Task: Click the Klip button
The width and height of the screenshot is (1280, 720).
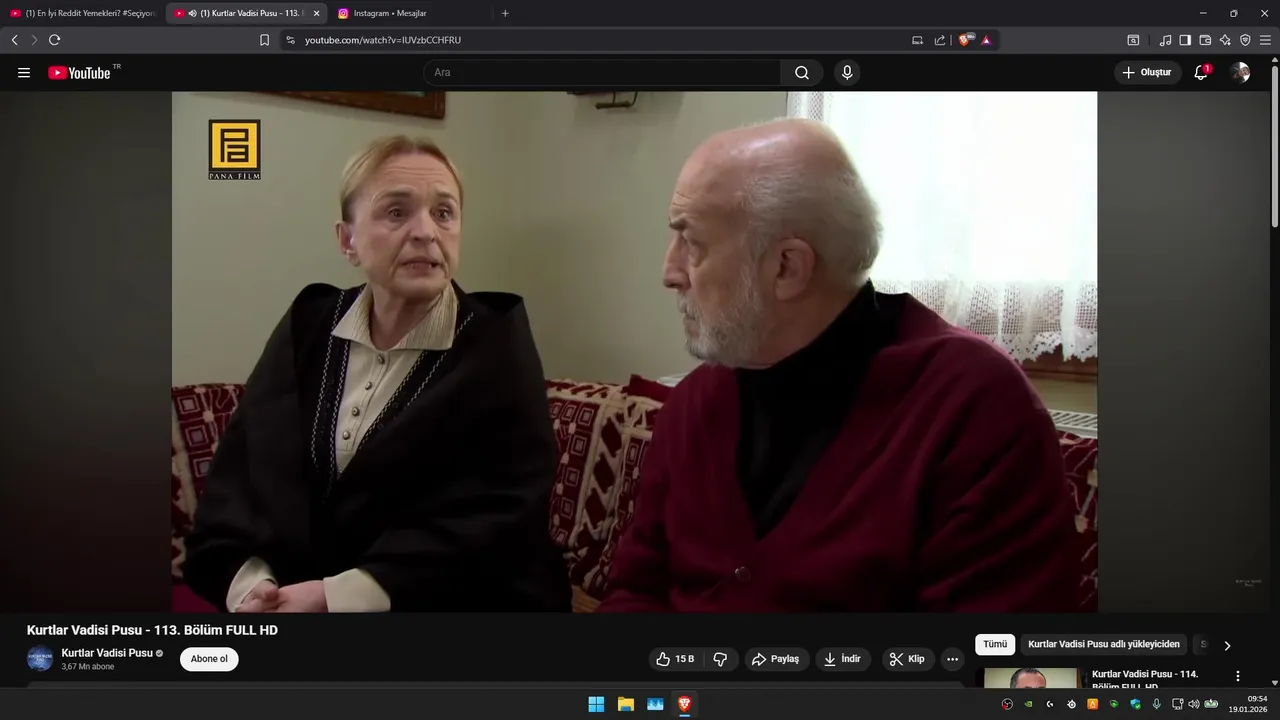Action: click(x=908, y=659)
